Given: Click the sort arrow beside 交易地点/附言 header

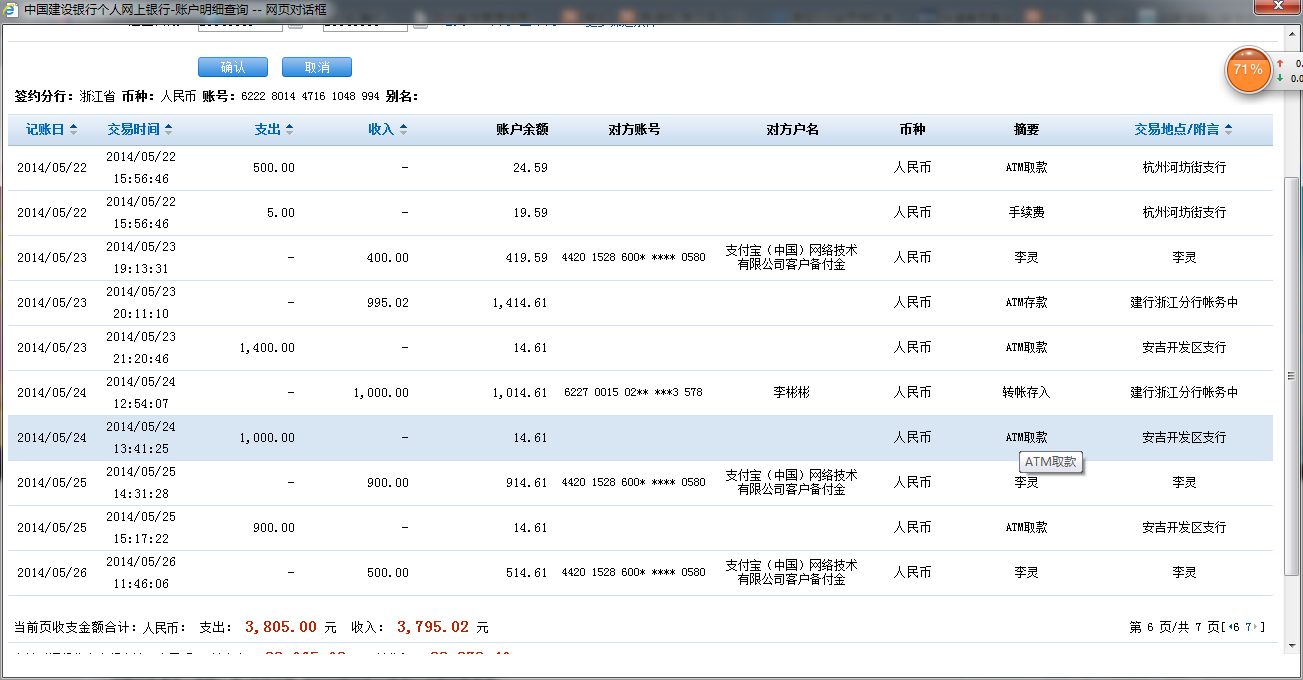Looking at the screenshot, I should pyautogui.click(x=1228, y=129).
